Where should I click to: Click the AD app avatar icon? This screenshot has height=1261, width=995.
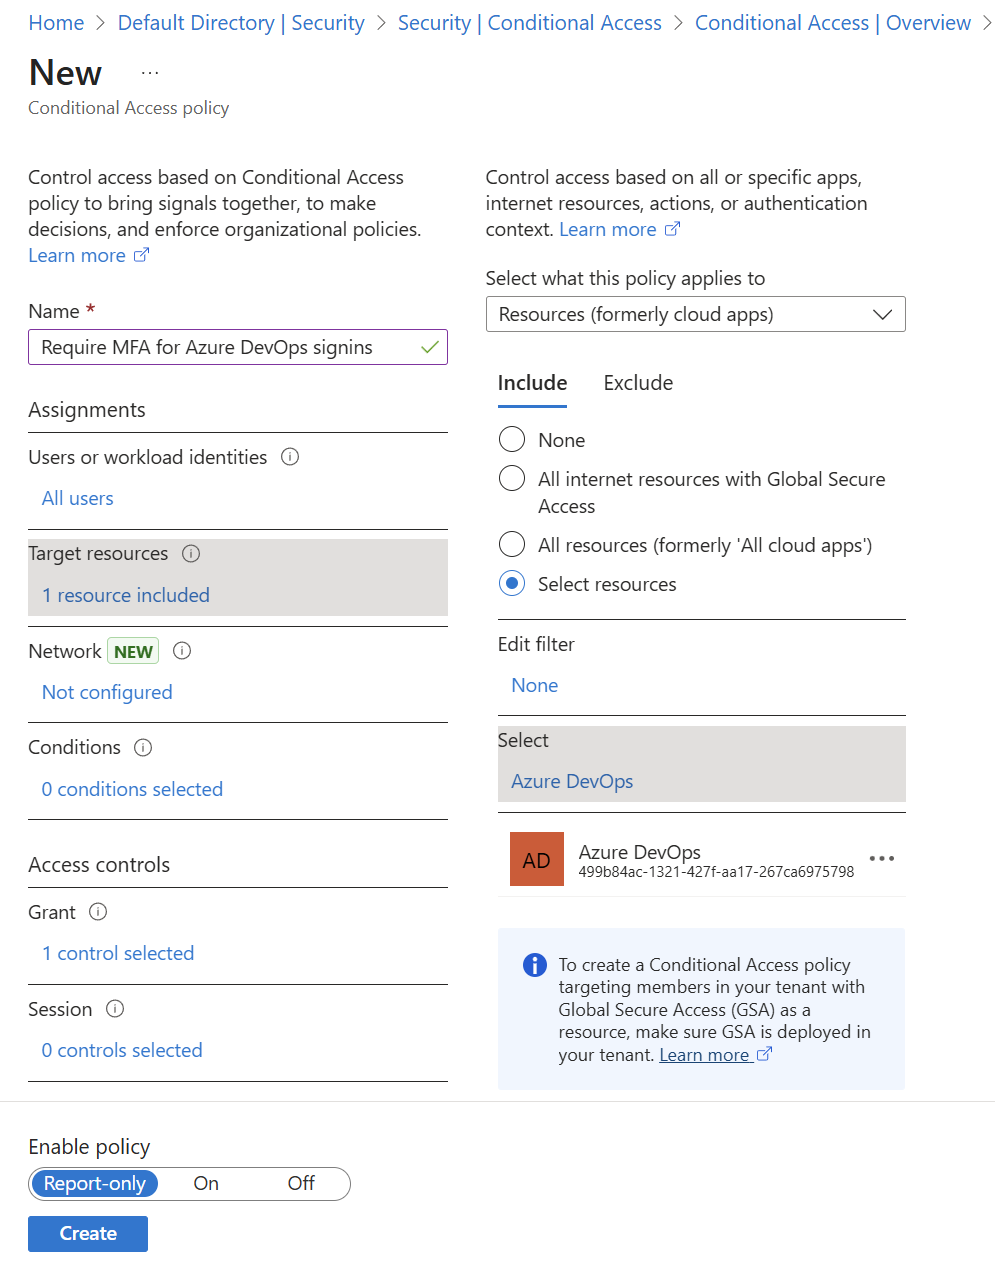click(537, 859)
